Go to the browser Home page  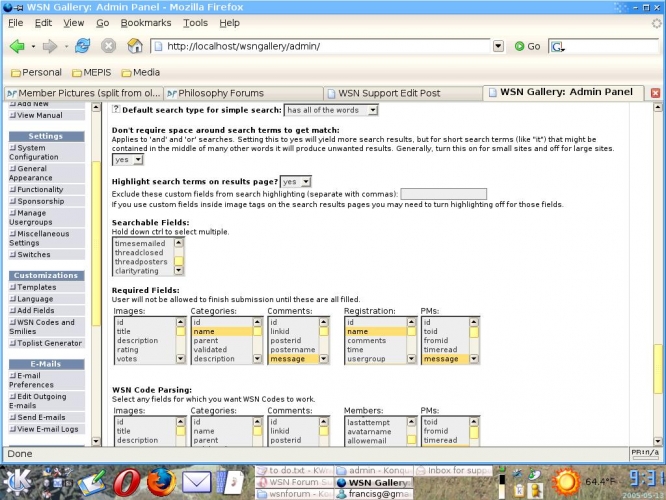point(134,46)
